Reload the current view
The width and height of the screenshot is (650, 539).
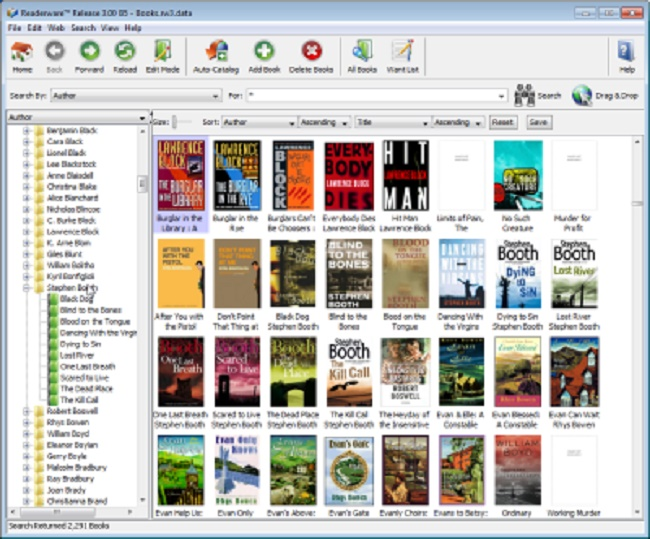coord(125,51)
